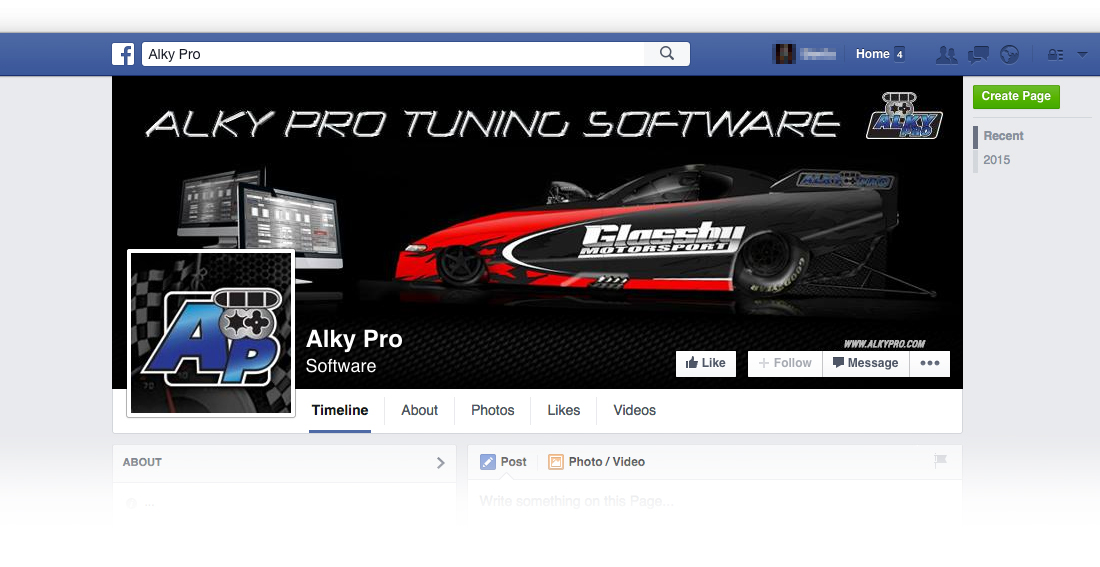Send a Message to Alky Pro
The height and width of the screenshot is (567, 1100).
(866, 363)
